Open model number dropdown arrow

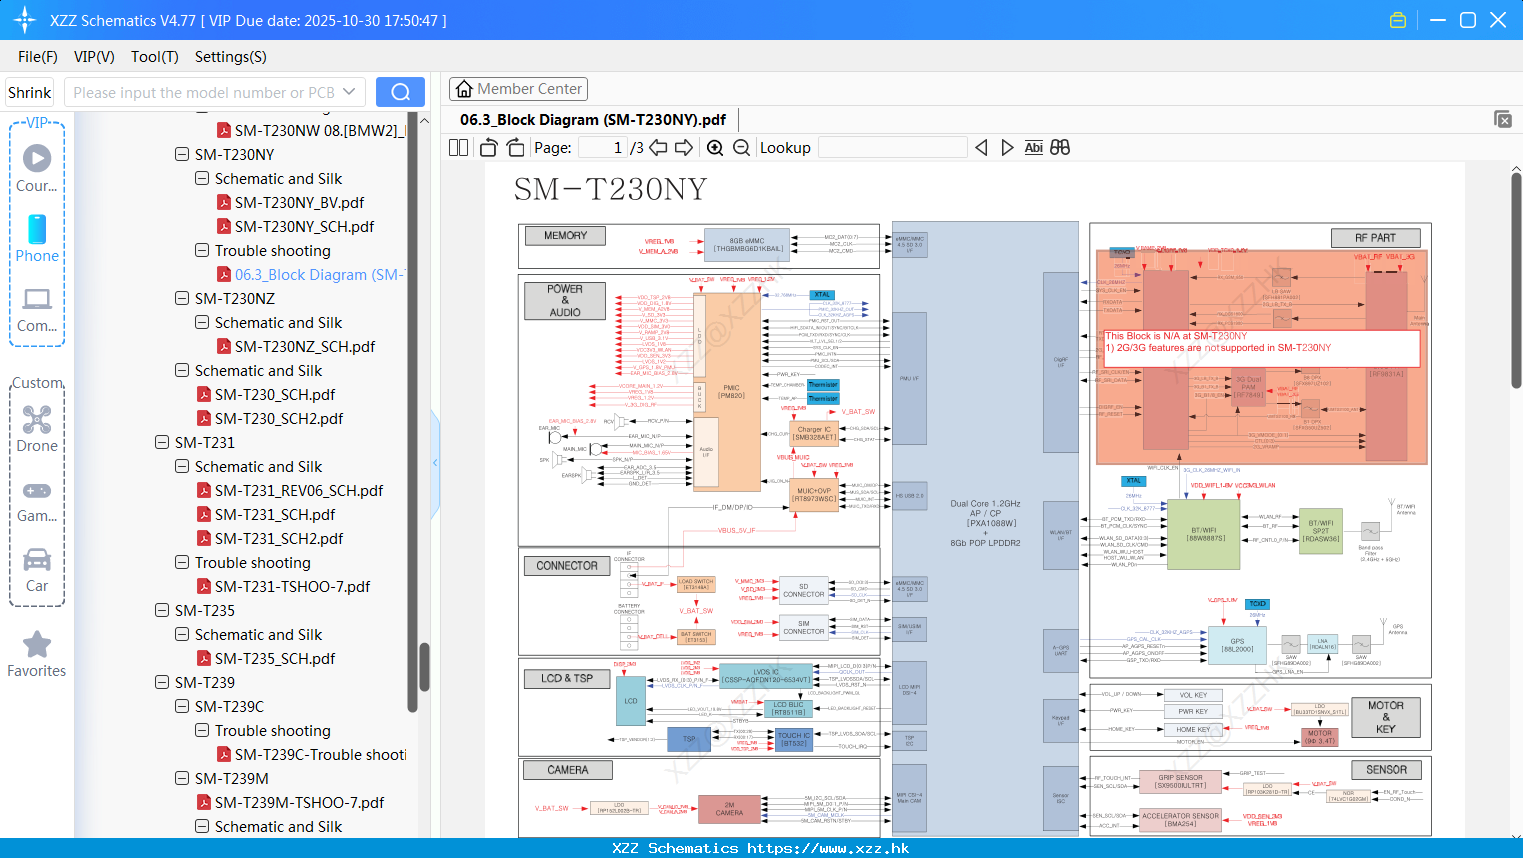(x=349, y=92)
